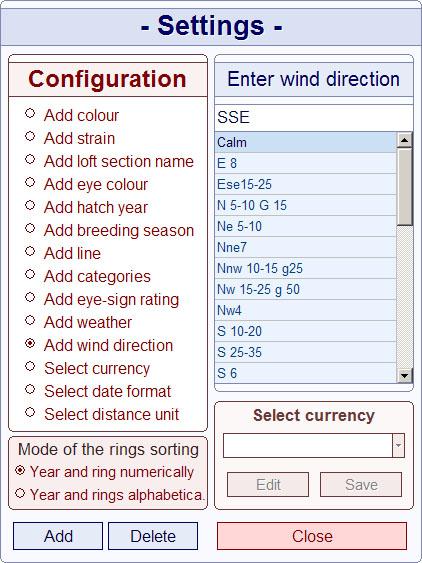Choose Add categories option

30,274
